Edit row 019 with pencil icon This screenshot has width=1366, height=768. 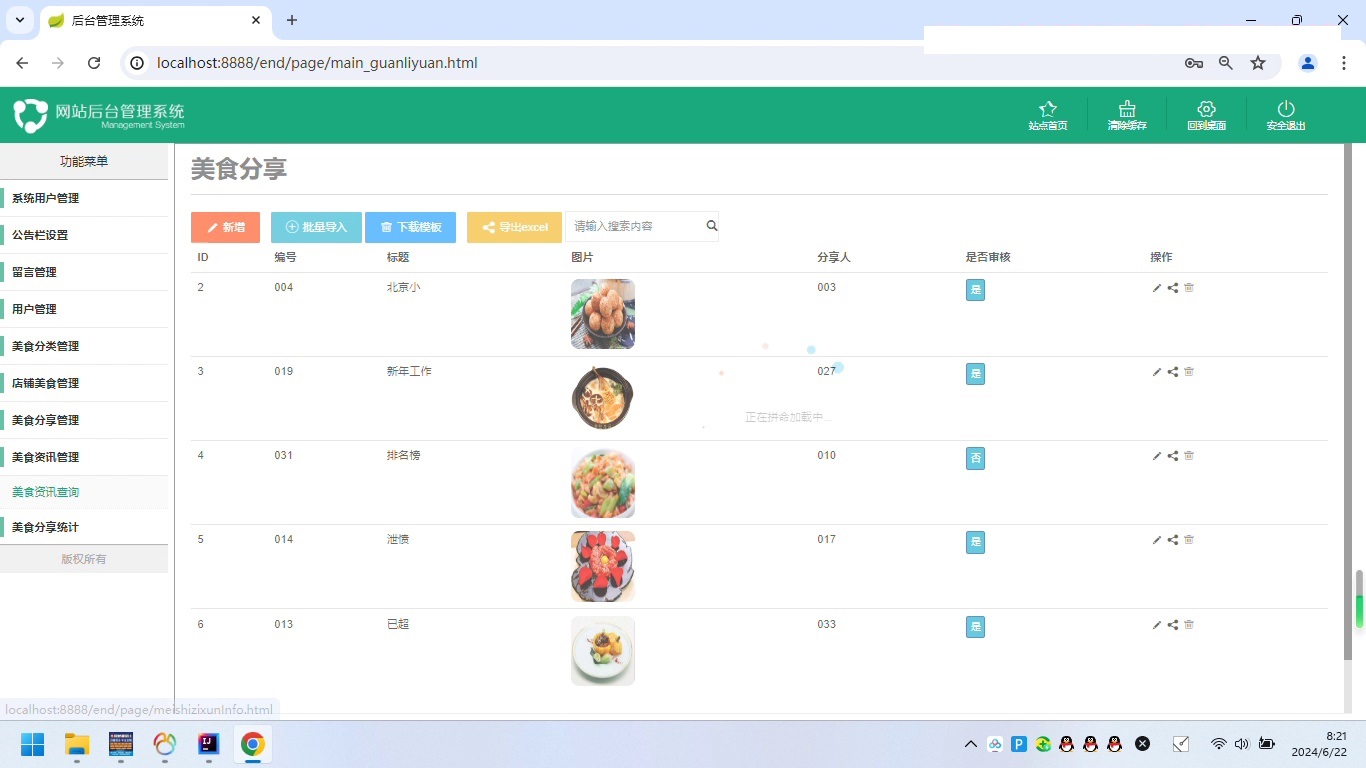(x=1157, y=372)
